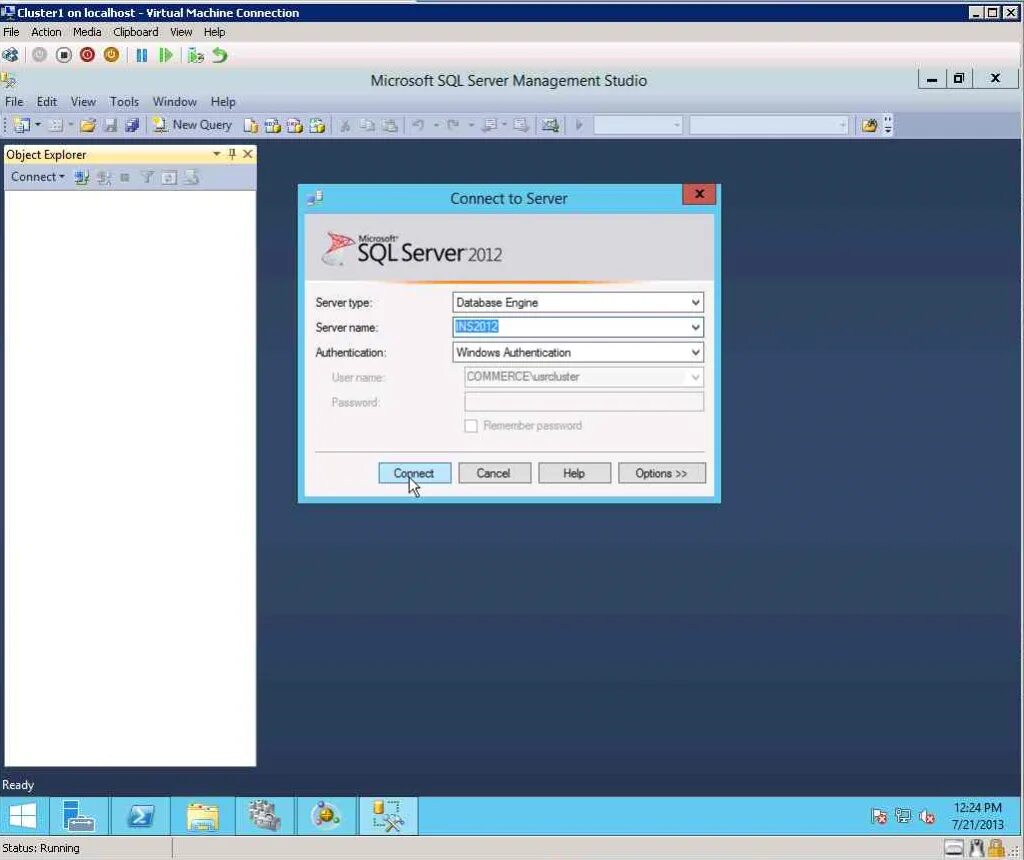This screenshot has height=860, width=1024.
Task: Open the SSMS View menu
Action: point(83,102)
